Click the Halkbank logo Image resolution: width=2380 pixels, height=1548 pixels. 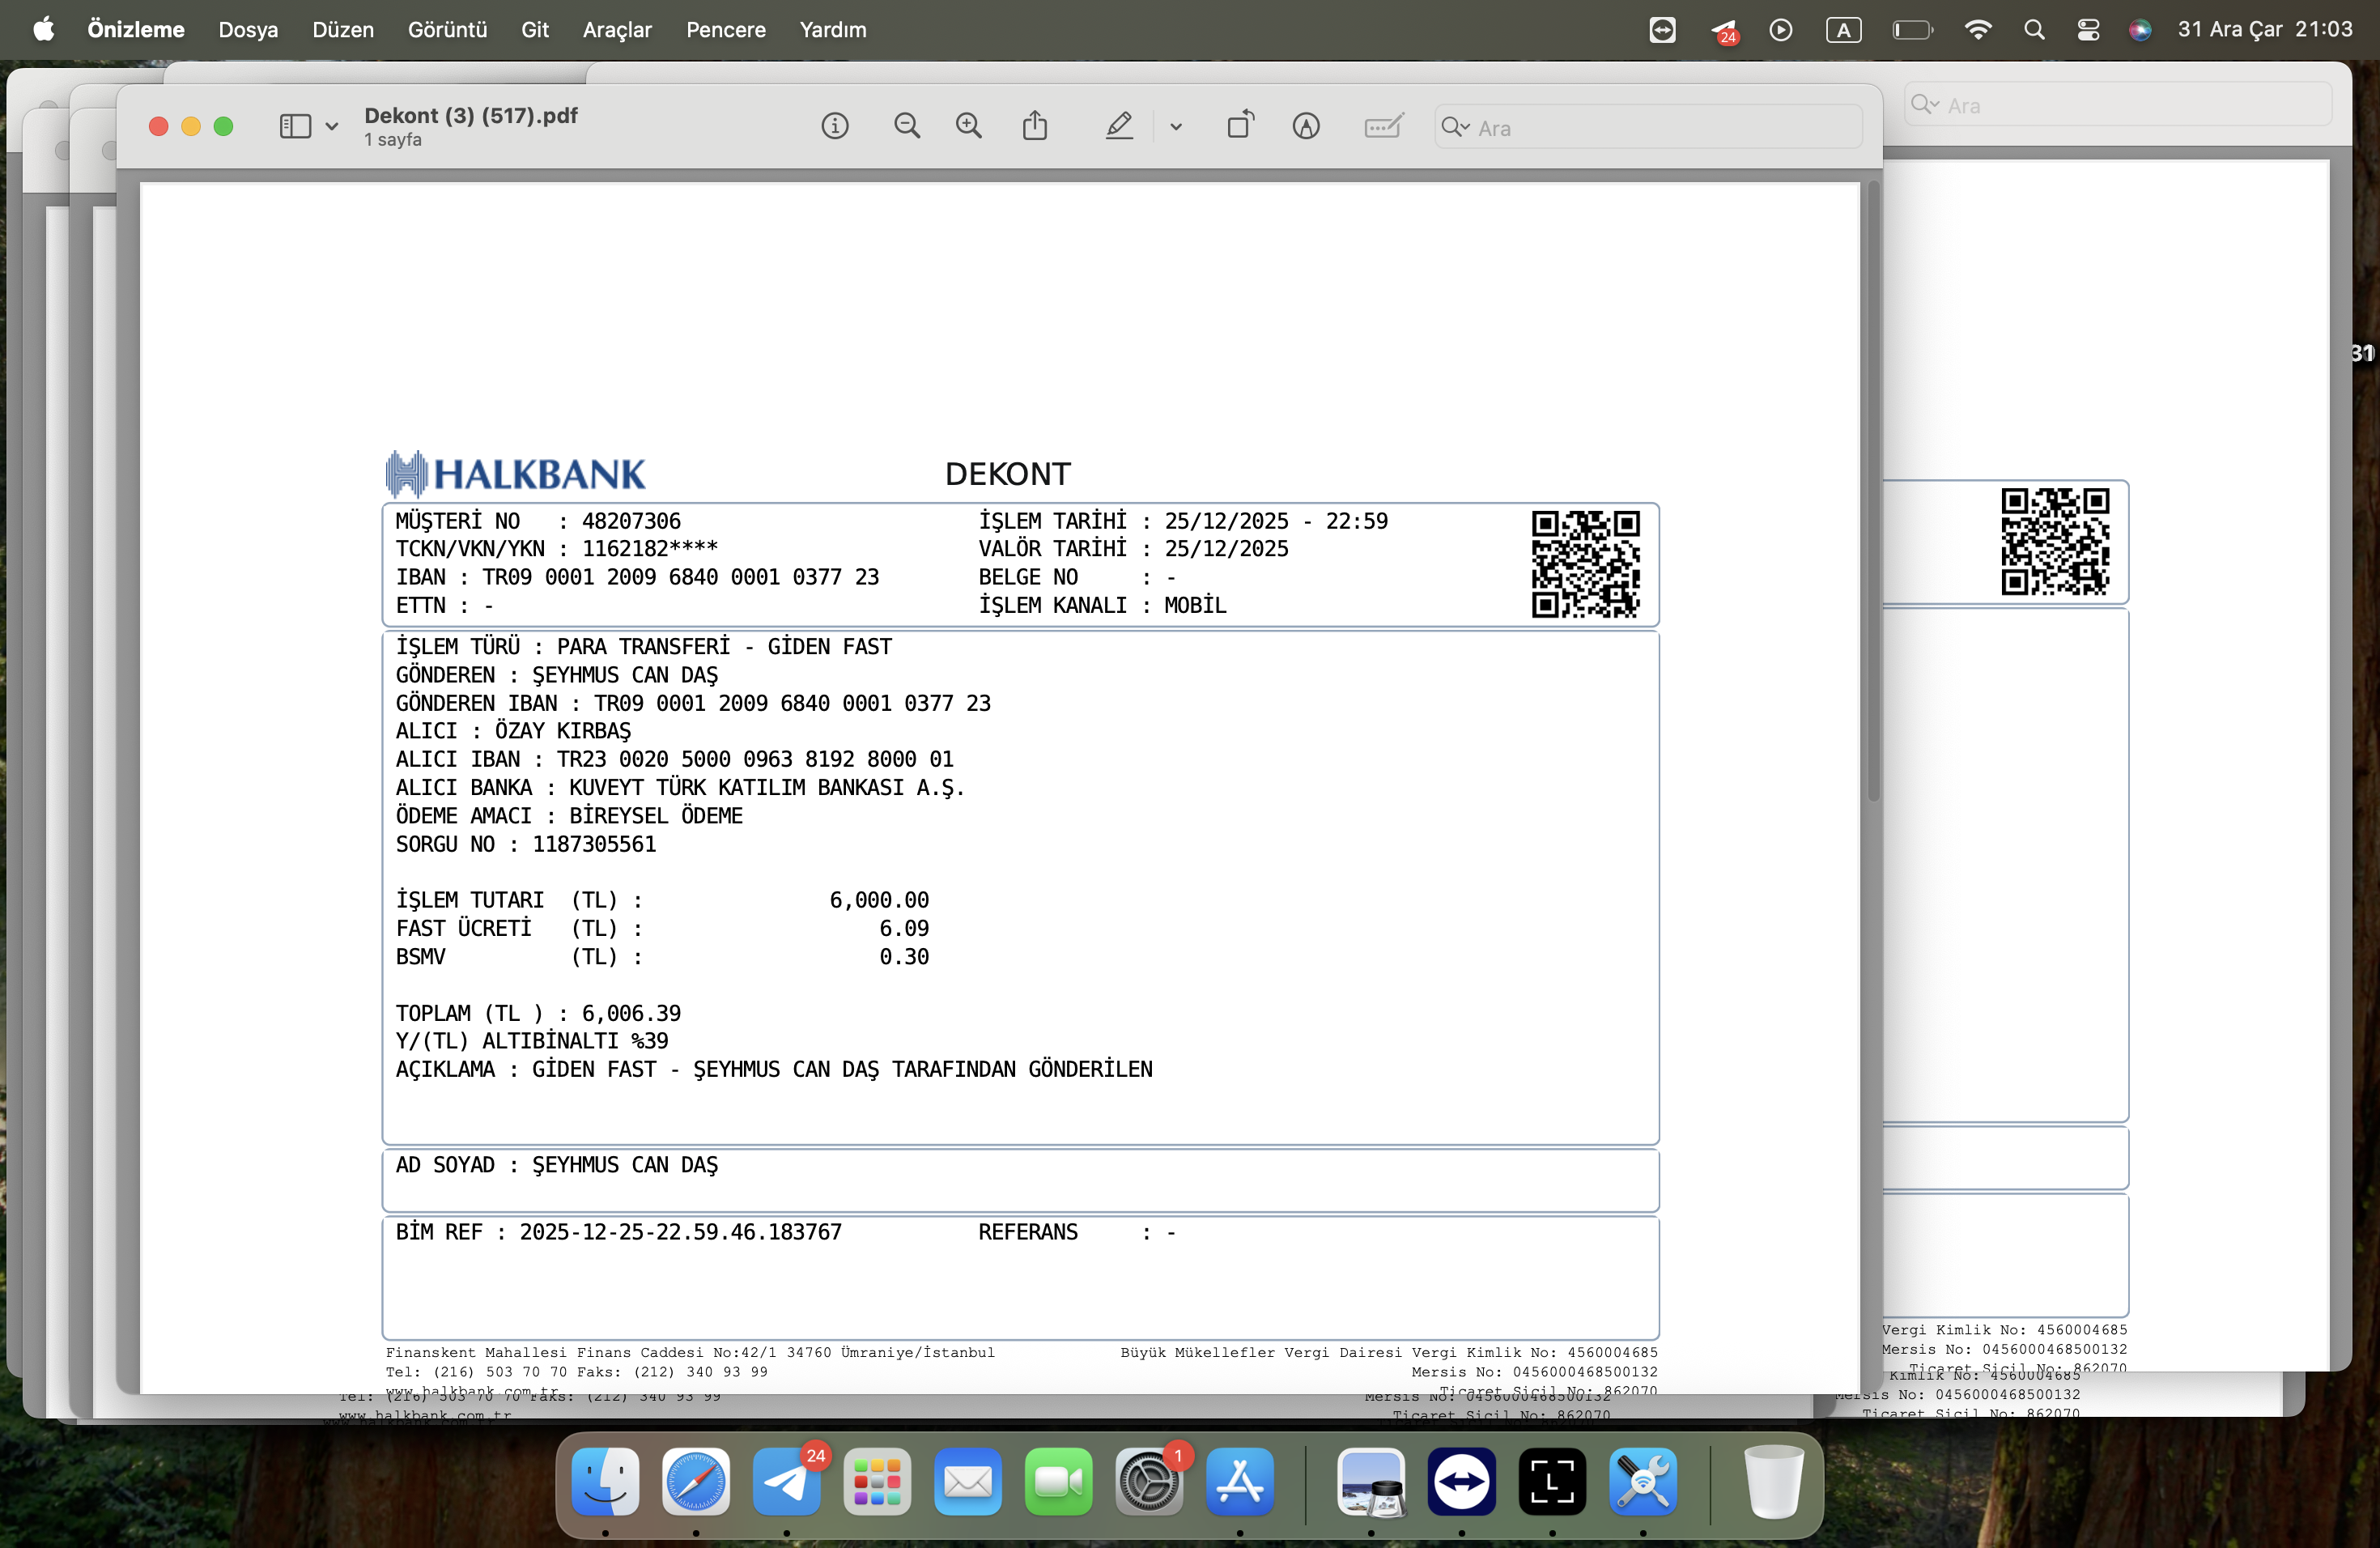point(516,474)
